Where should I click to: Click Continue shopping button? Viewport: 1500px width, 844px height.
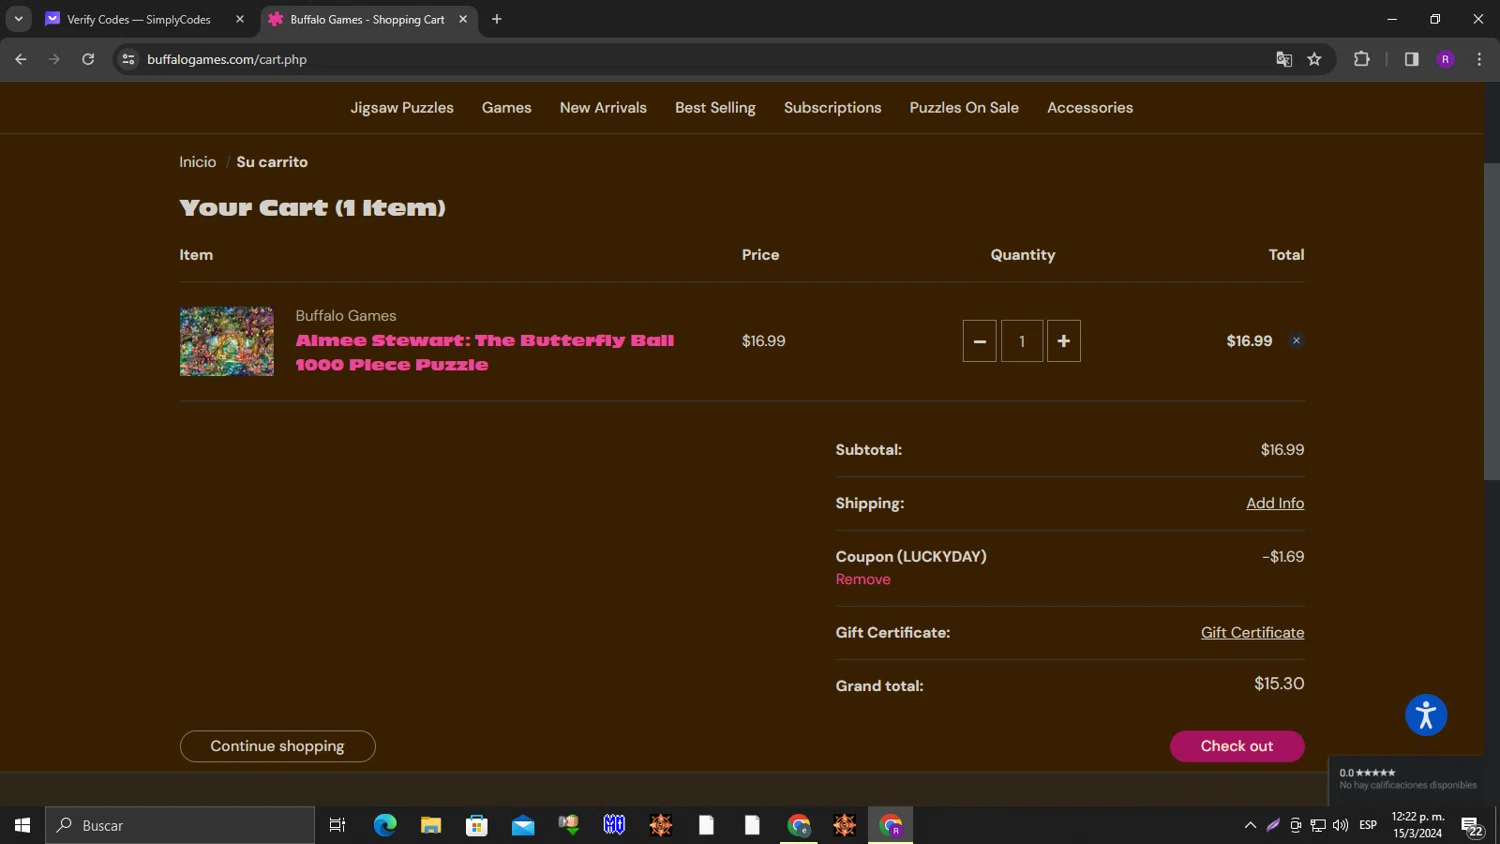click(x=277, y=746)
